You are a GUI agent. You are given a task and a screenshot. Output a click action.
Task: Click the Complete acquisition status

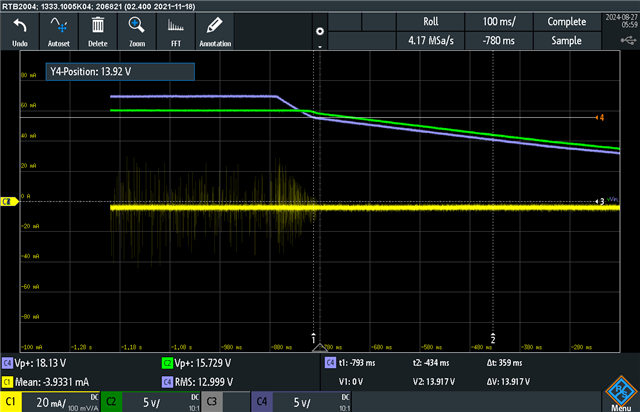567,22
